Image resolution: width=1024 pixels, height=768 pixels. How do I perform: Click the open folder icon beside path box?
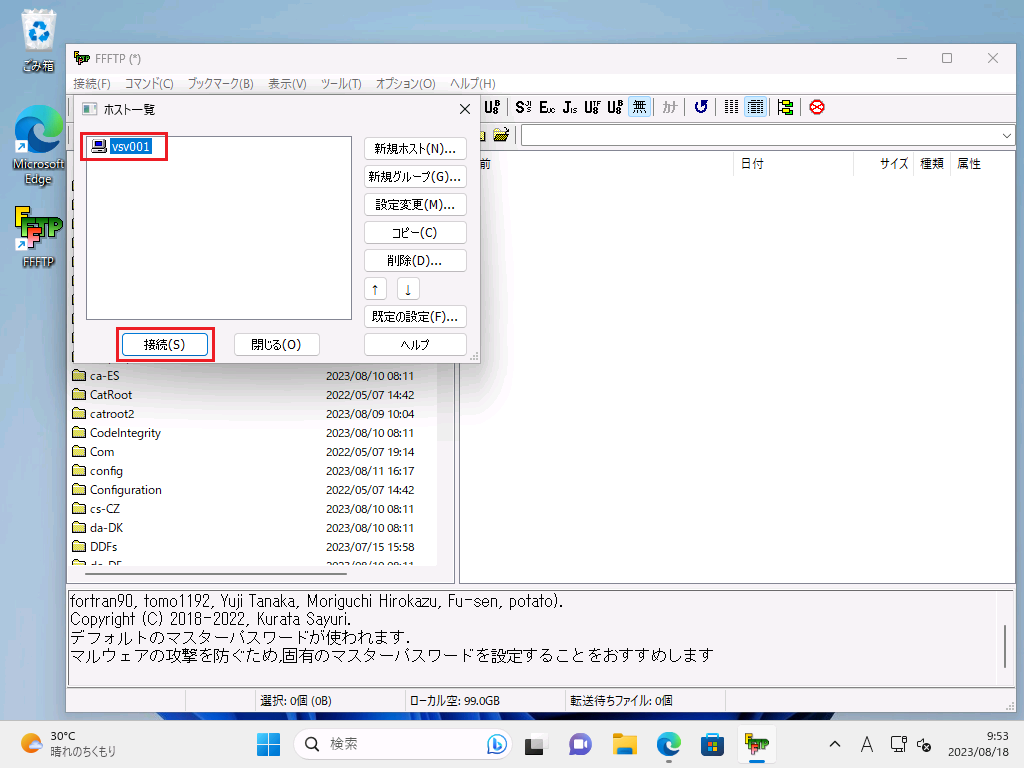[501, 135]
